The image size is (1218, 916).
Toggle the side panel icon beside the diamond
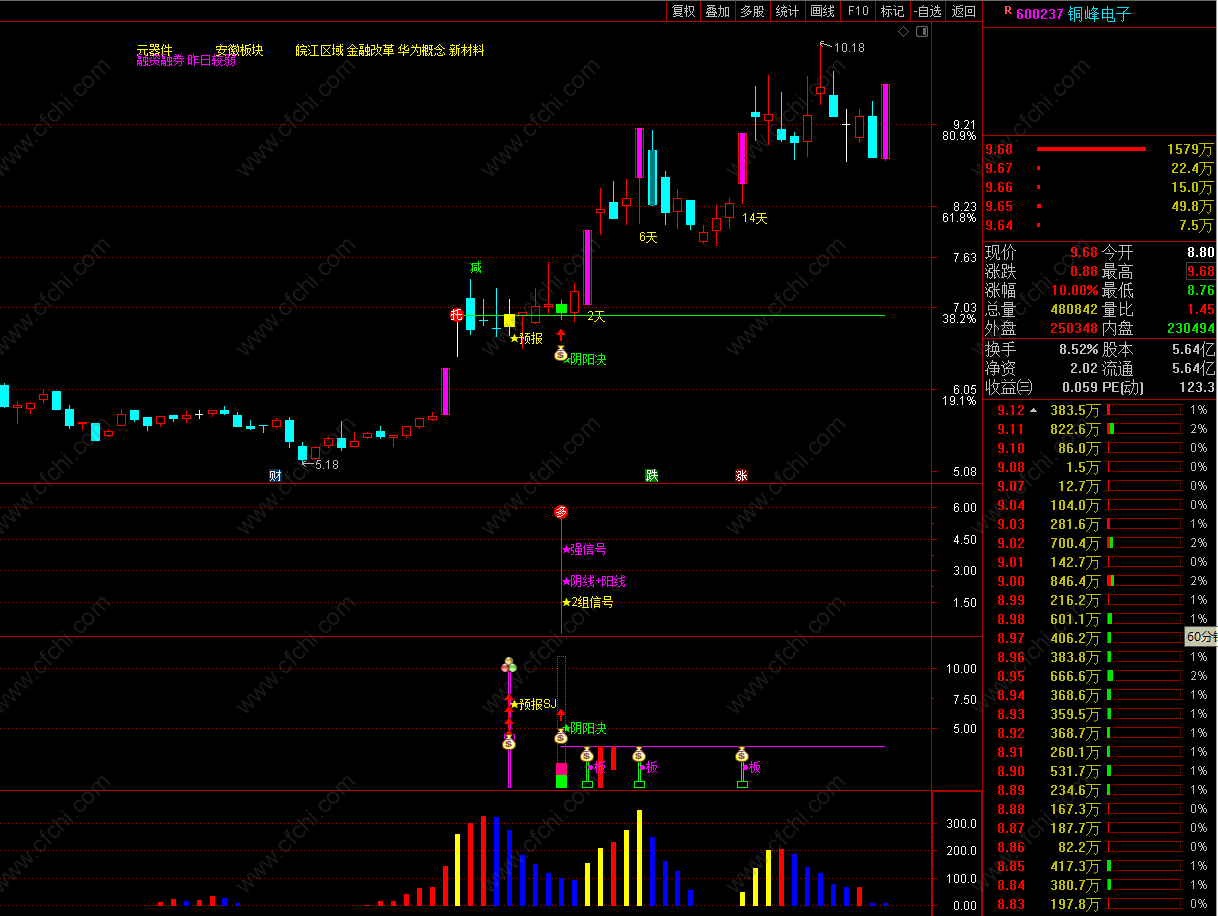click(x=921, y=32)
